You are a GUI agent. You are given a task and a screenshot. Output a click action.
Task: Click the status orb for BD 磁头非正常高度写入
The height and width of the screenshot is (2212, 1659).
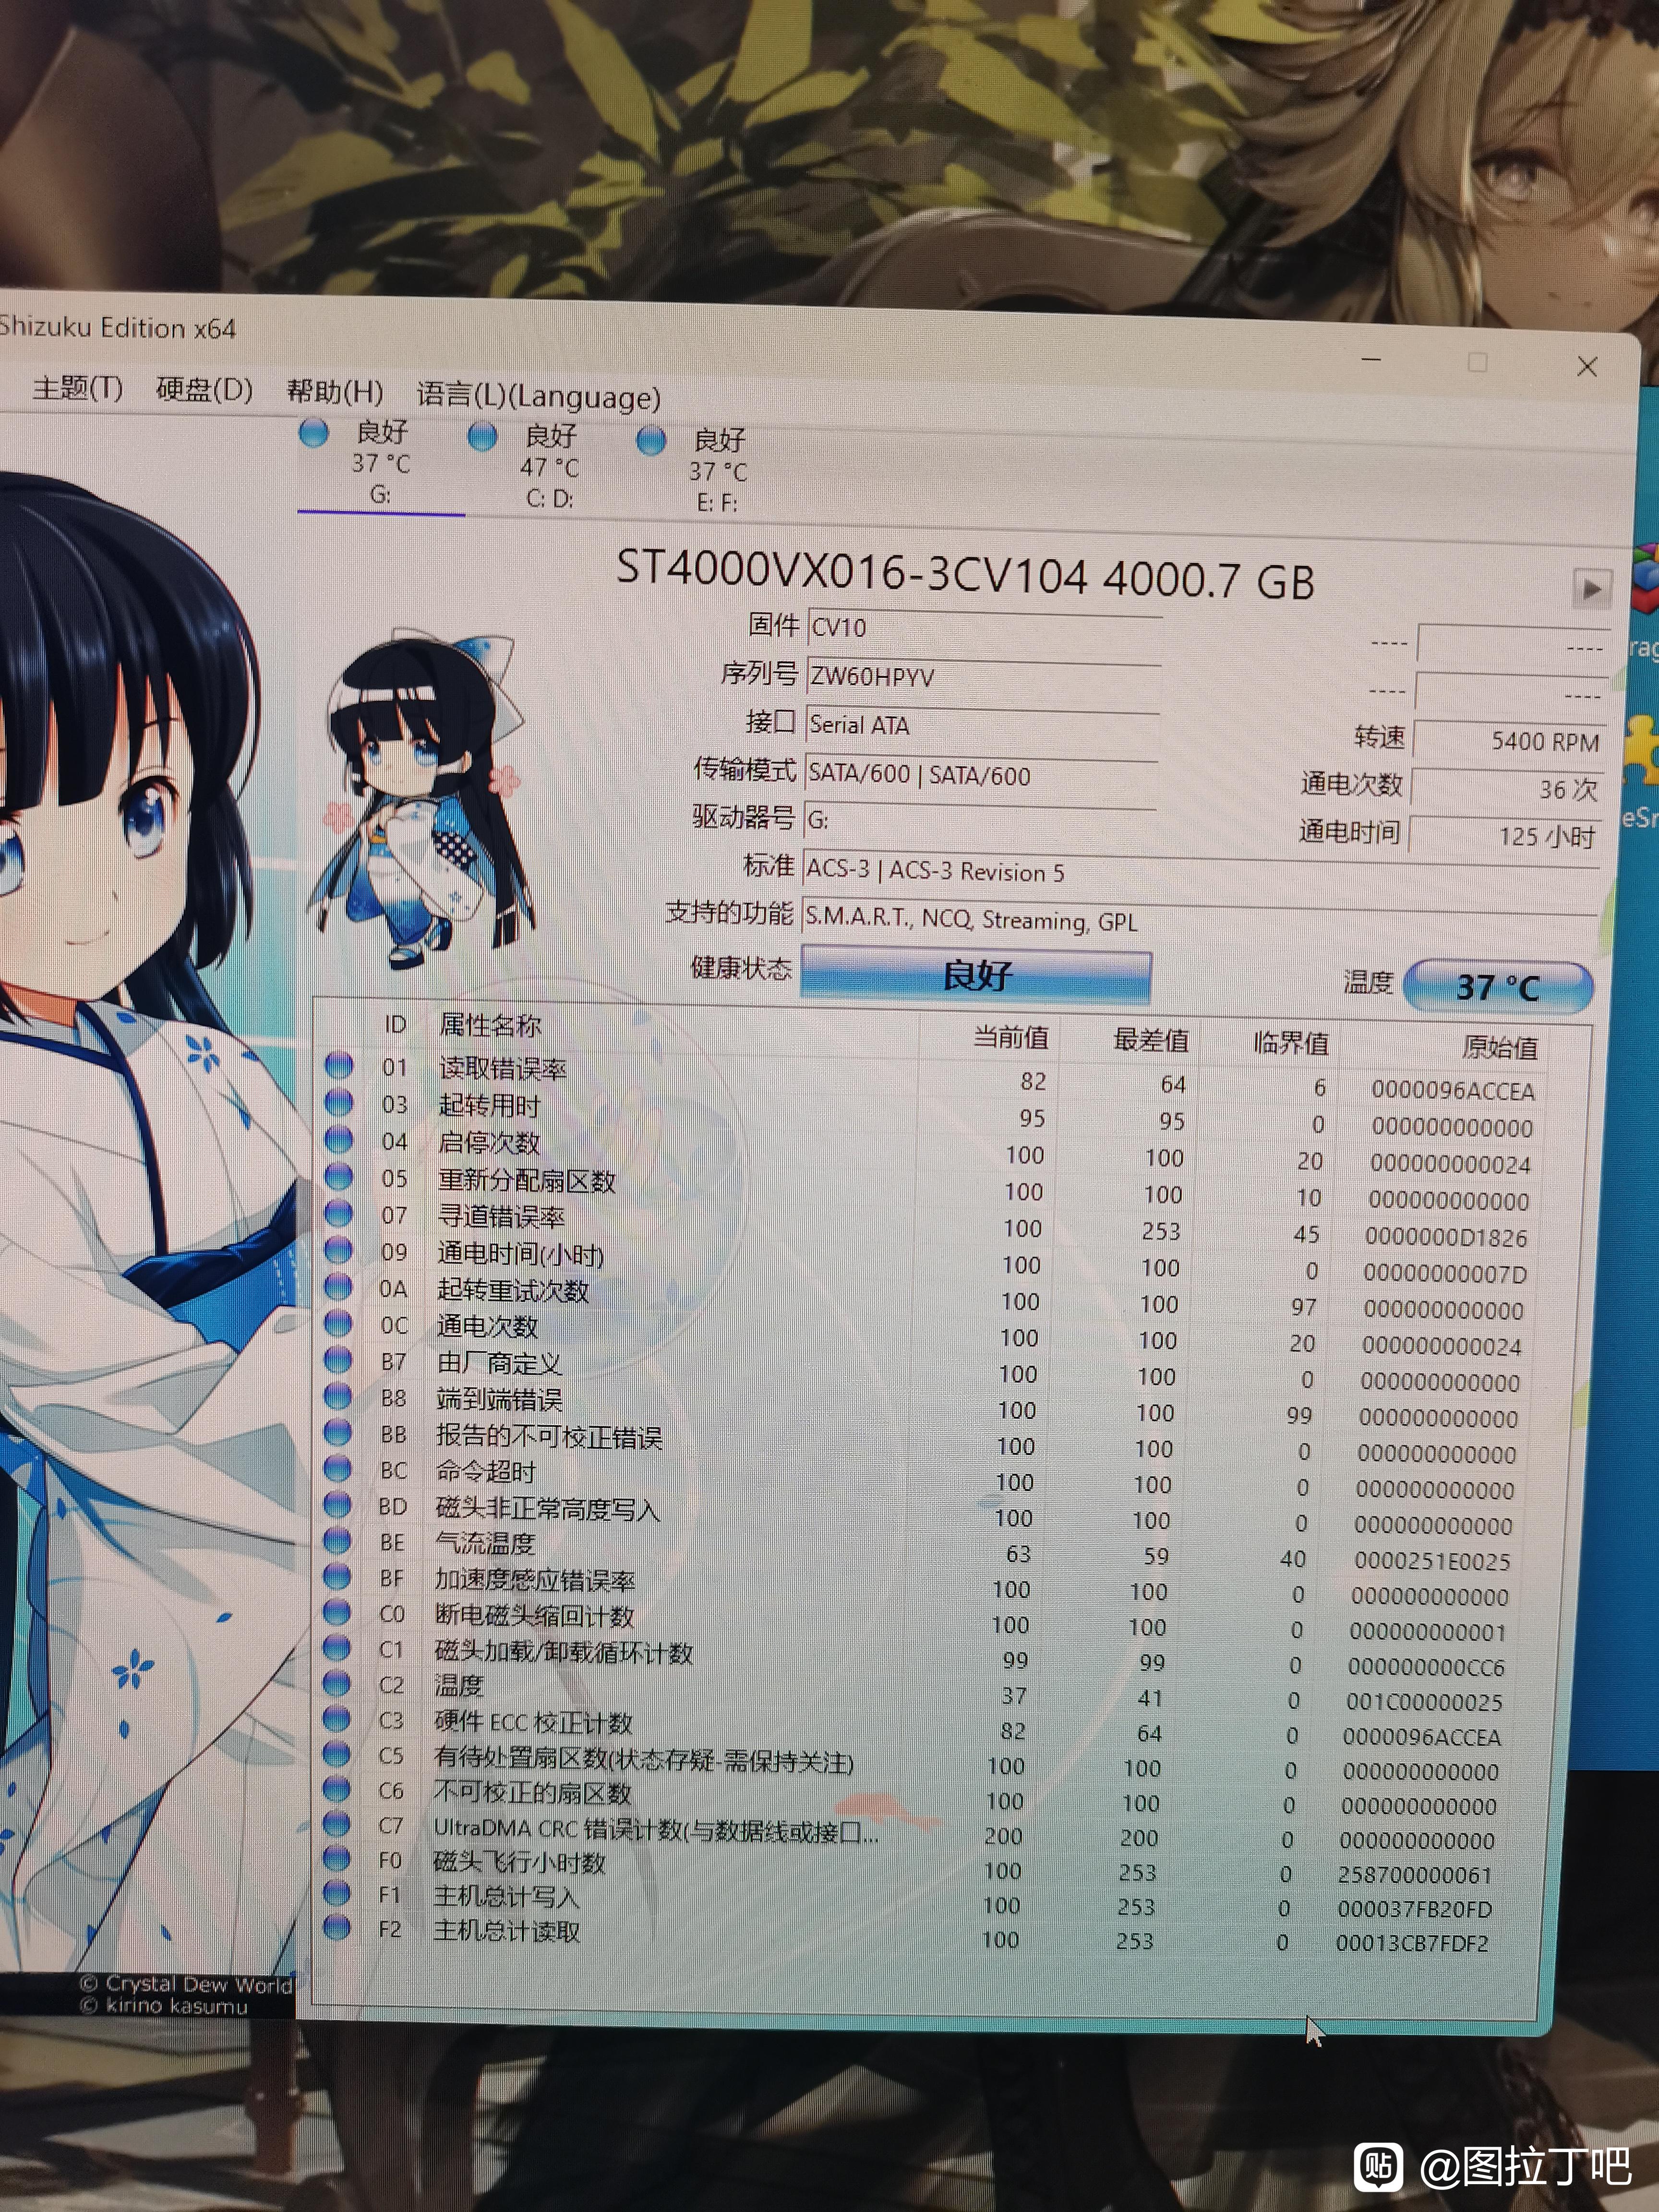click(338, 1505)
